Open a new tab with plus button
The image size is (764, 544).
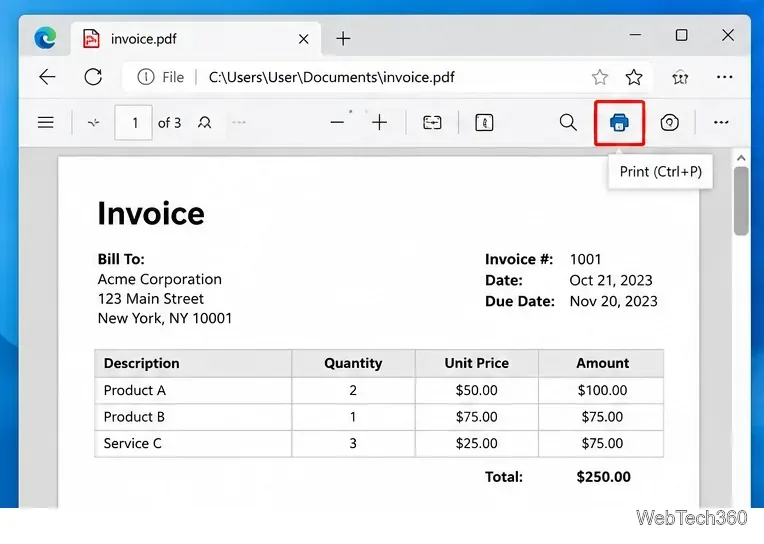[344, 39]
